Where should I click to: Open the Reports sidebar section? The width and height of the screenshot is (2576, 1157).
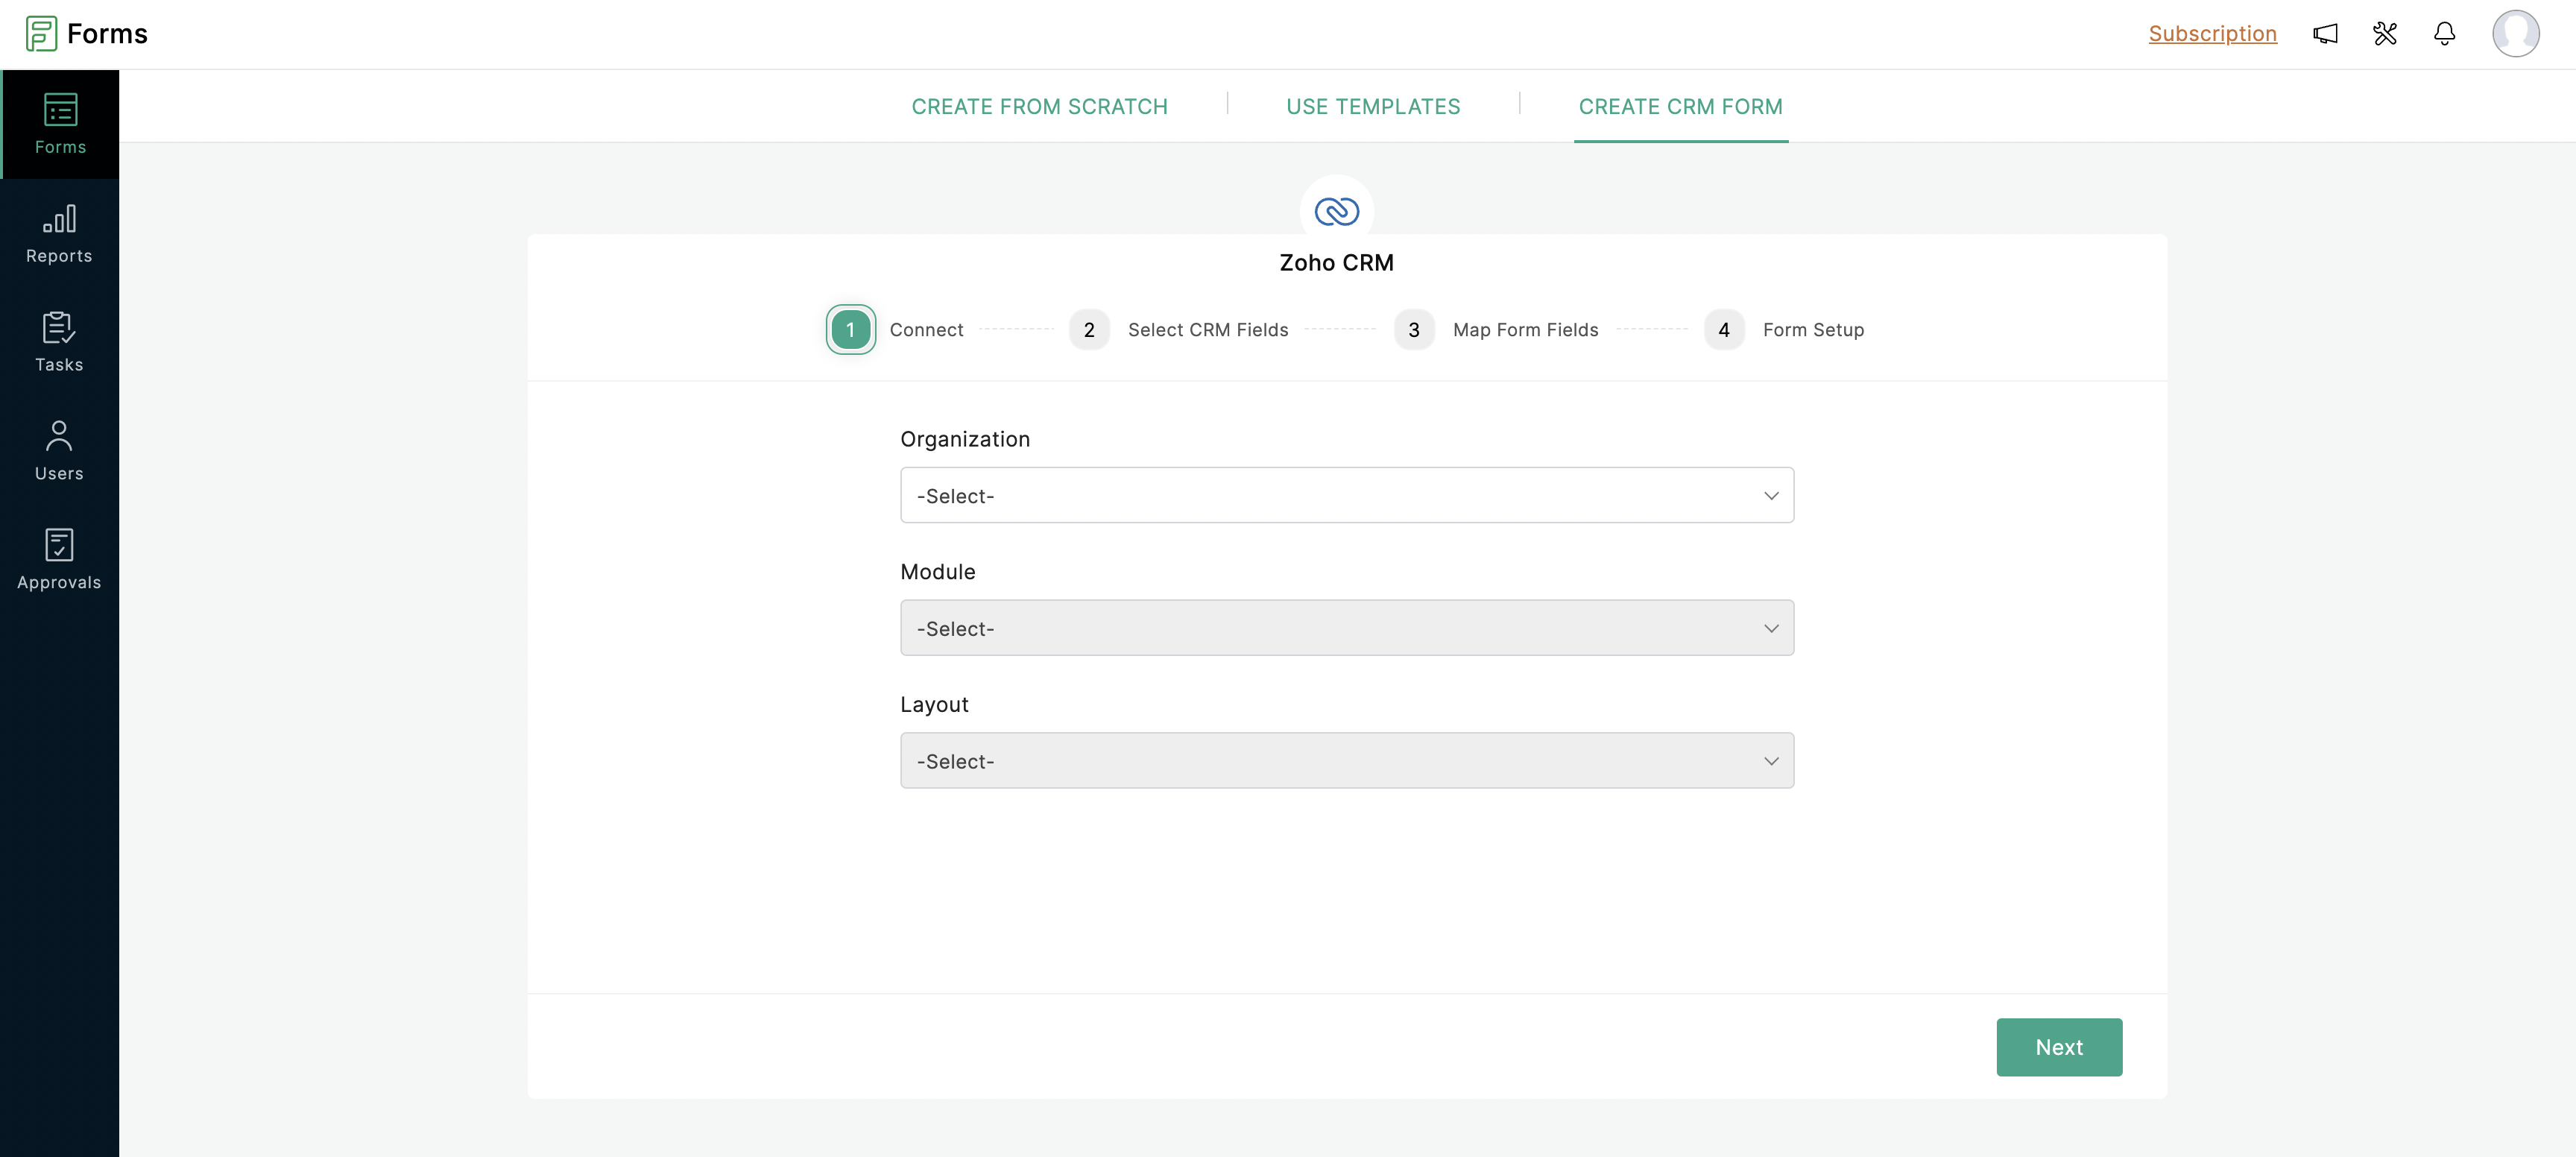[59, 234]
